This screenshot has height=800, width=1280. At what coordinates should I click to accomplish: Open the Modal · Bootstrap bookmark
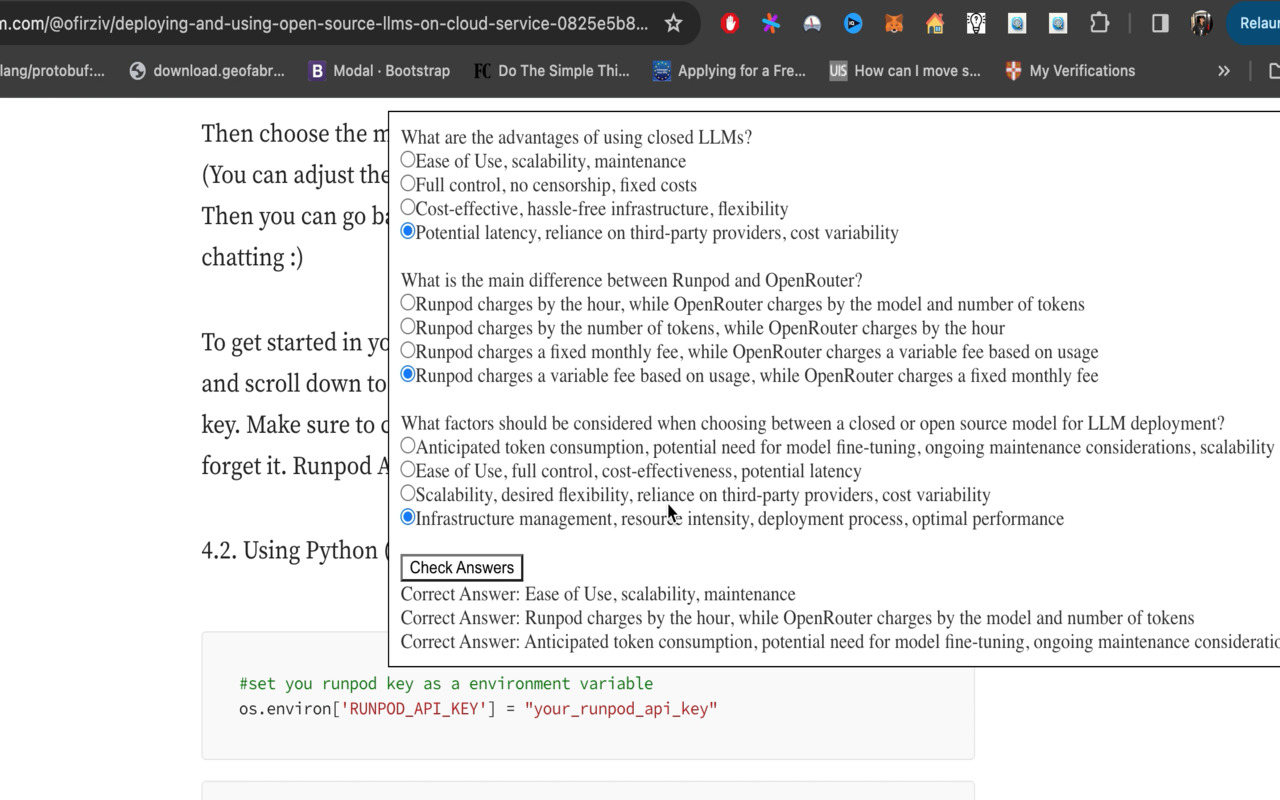pyautogui.click(x=379, y=70)
